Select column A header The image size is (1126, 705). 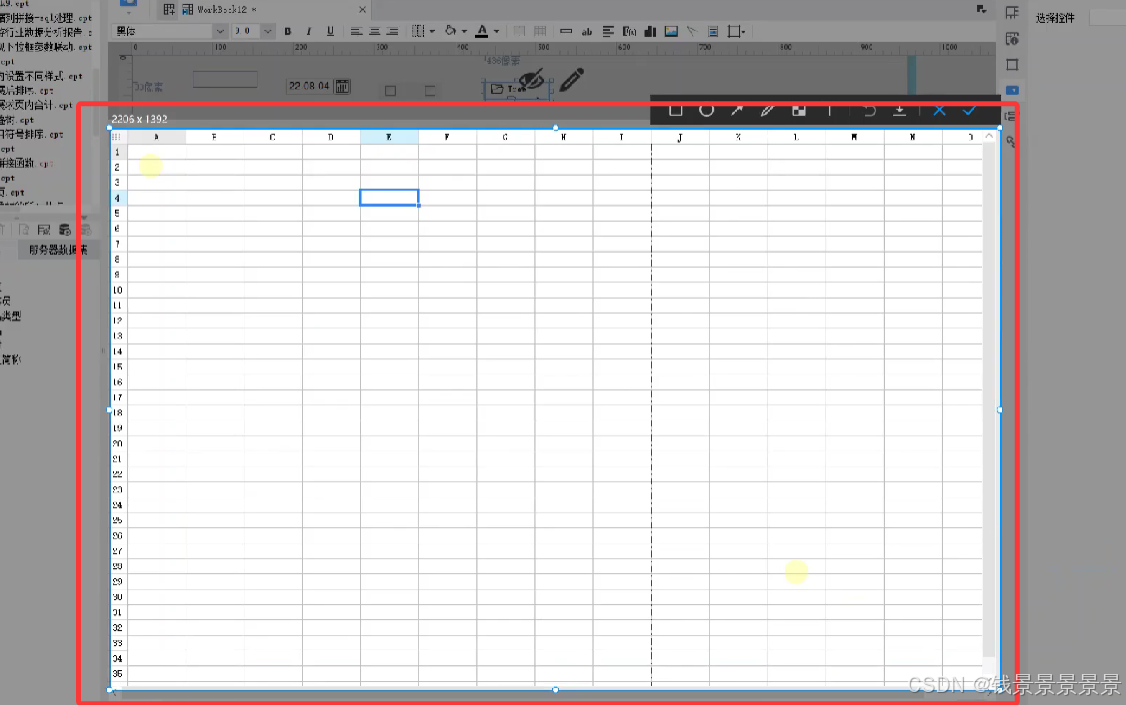click(x=157, y=136)
